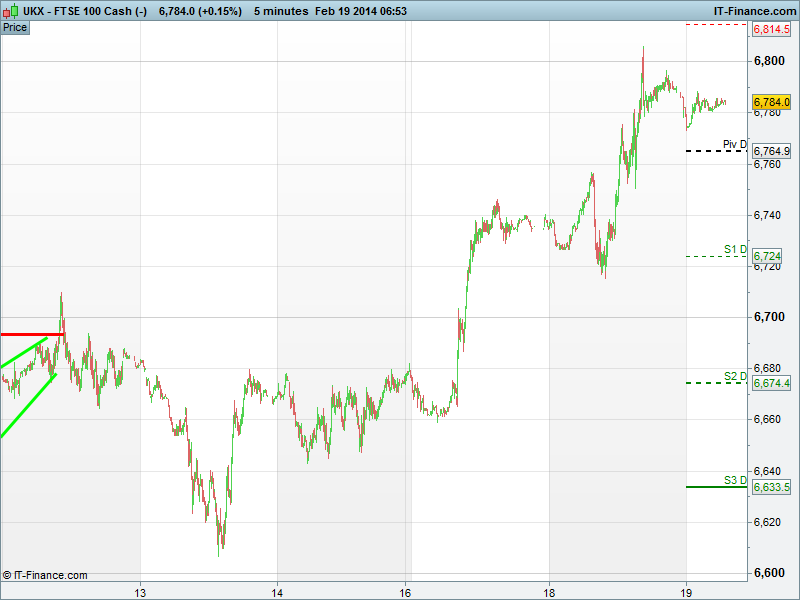This screenshot has height=600, width=800.
Task: Click the 6,700 level on price axis
Action: (x=769, y=317)
